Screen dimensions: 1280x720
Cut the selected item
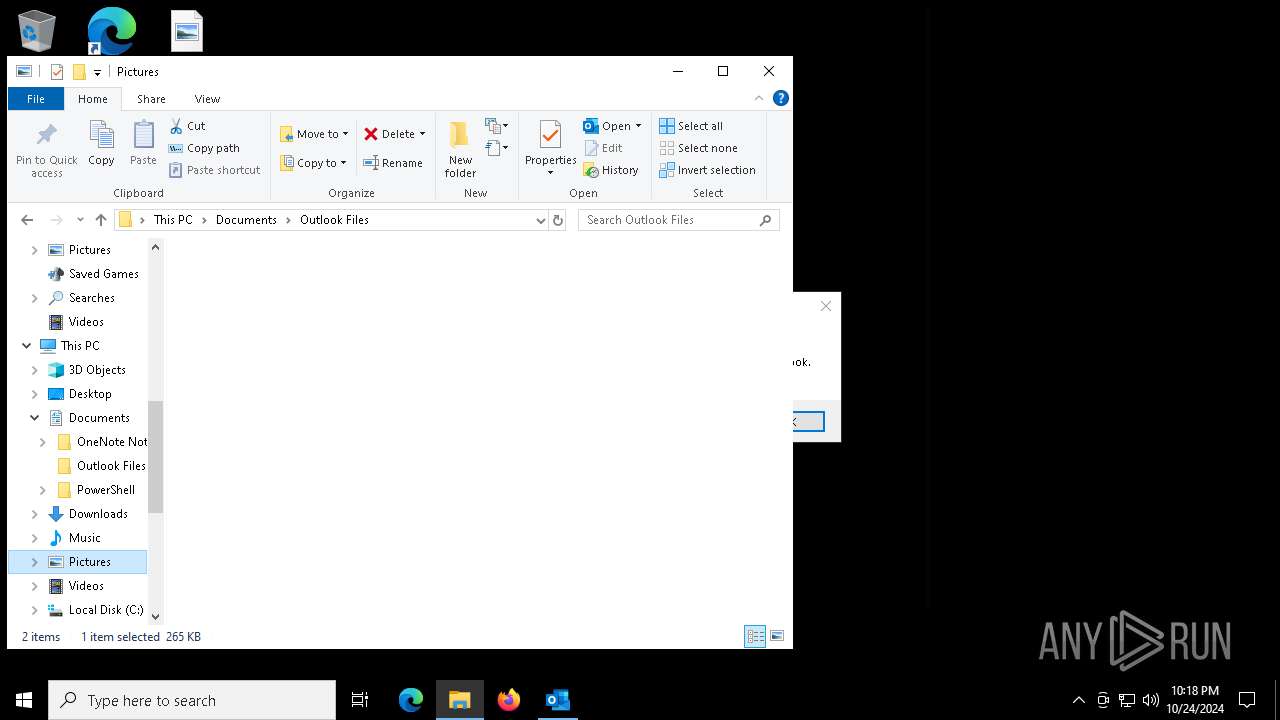[187, 126]
